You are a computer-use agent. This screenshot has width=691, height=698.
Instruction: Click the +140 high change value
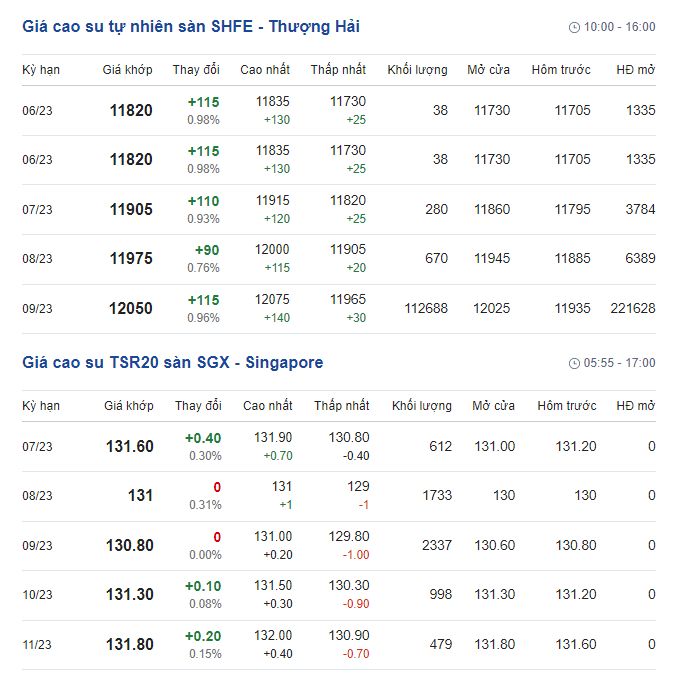point(277,318)
